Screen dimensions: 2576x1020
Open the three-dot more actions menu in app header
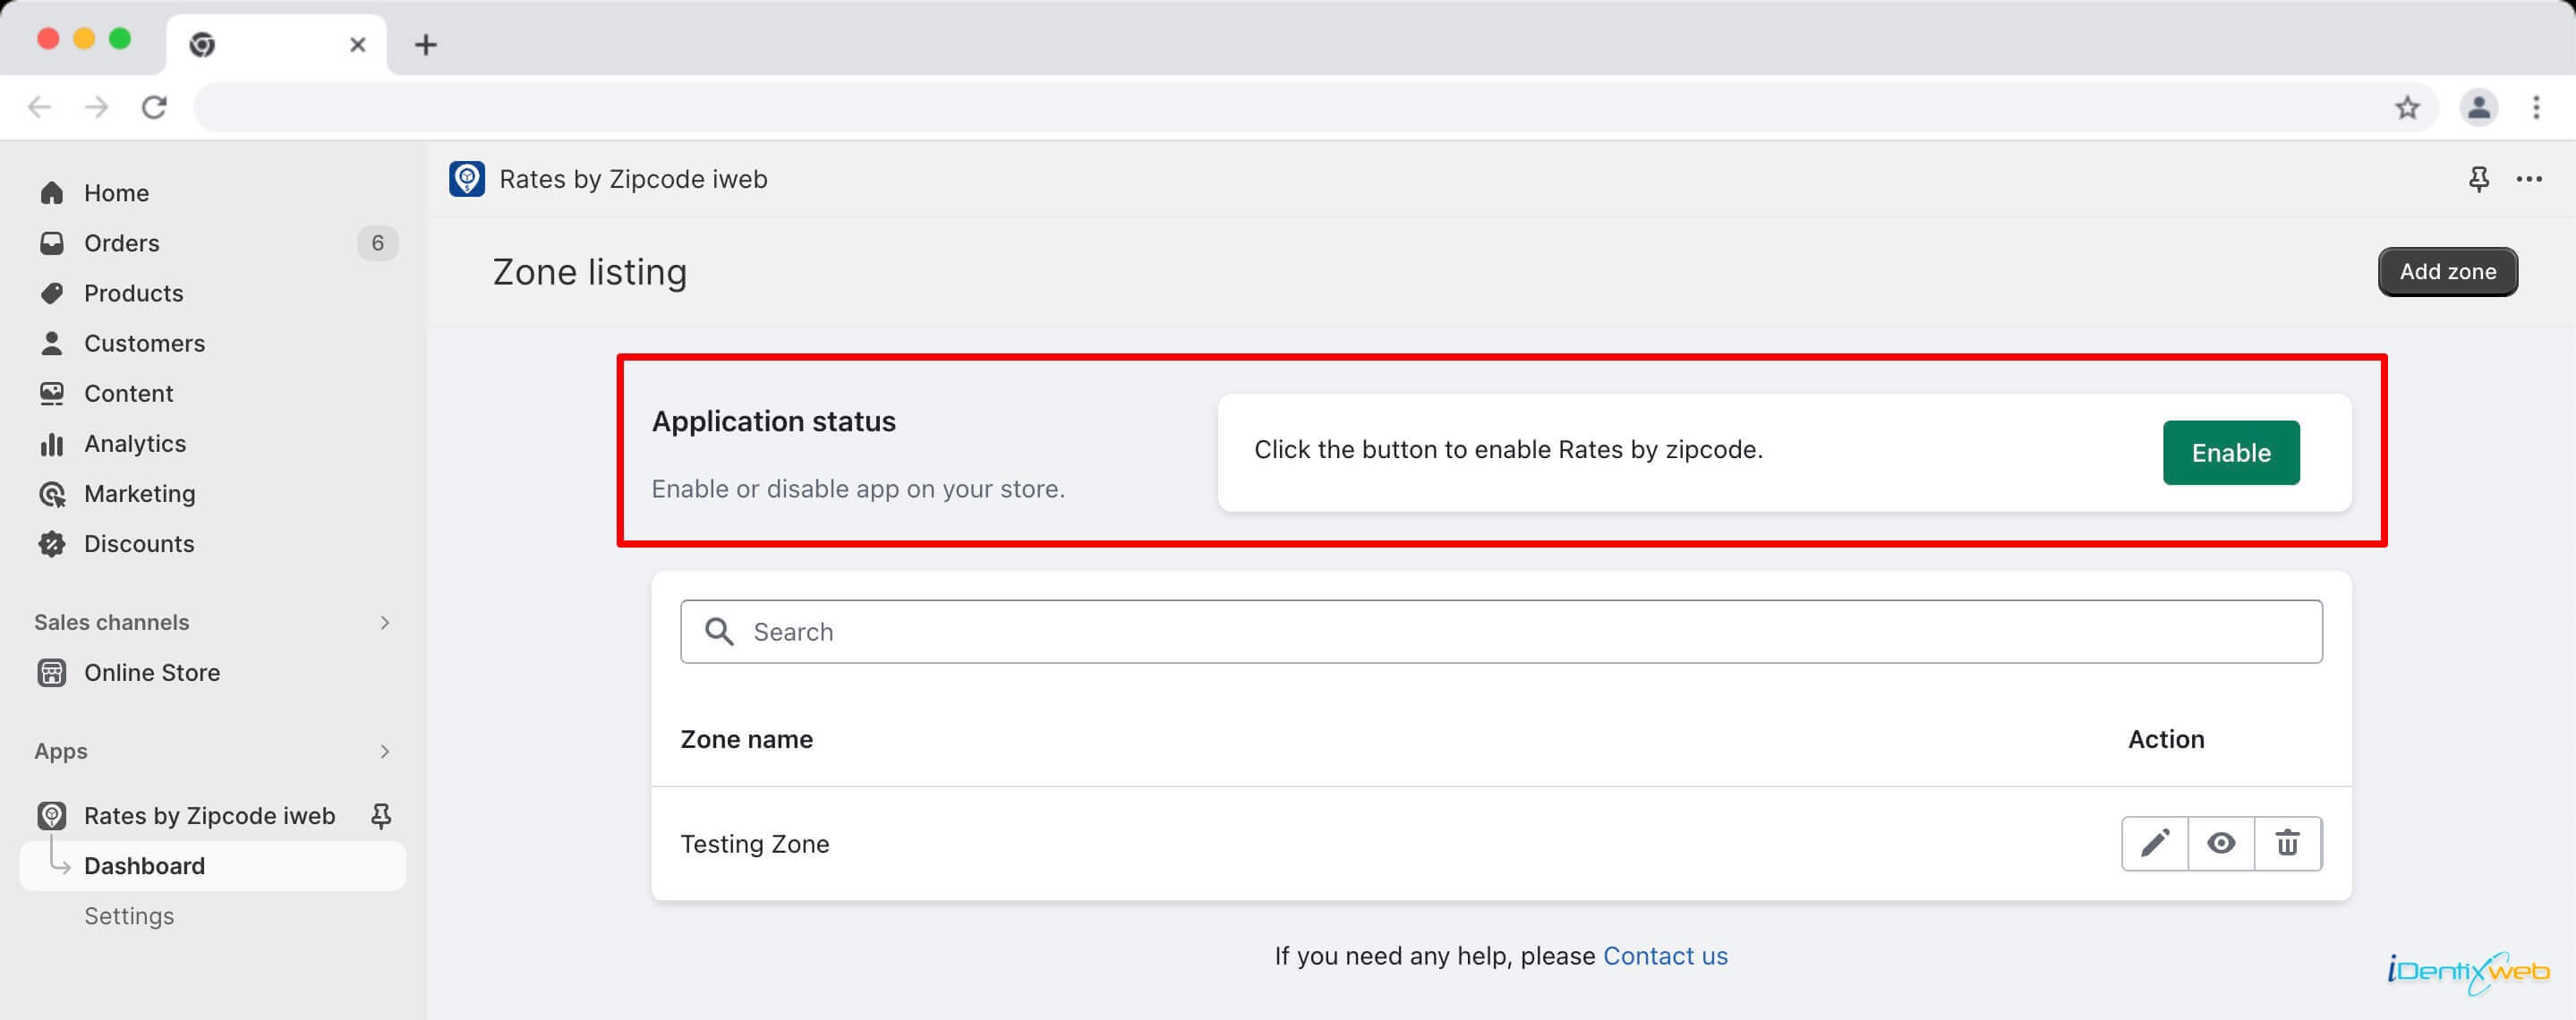pyautogui.click(x=2530, y=179)
